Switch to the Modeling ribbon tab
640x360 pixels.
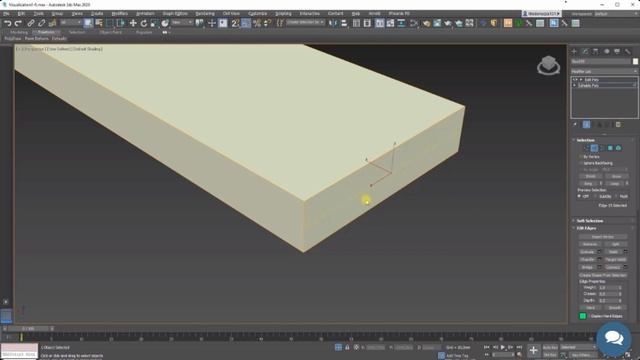19,32
